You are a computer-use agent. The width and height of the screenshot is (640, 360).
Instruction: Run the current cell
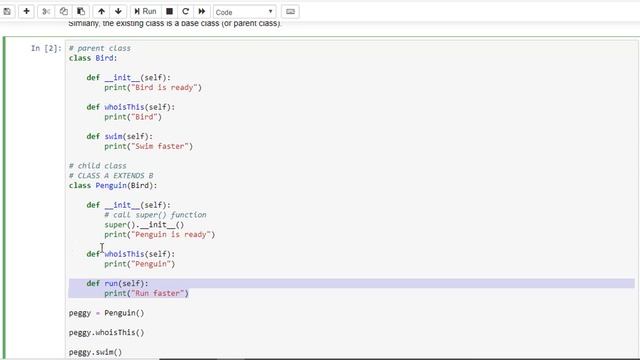click(145, 11)
